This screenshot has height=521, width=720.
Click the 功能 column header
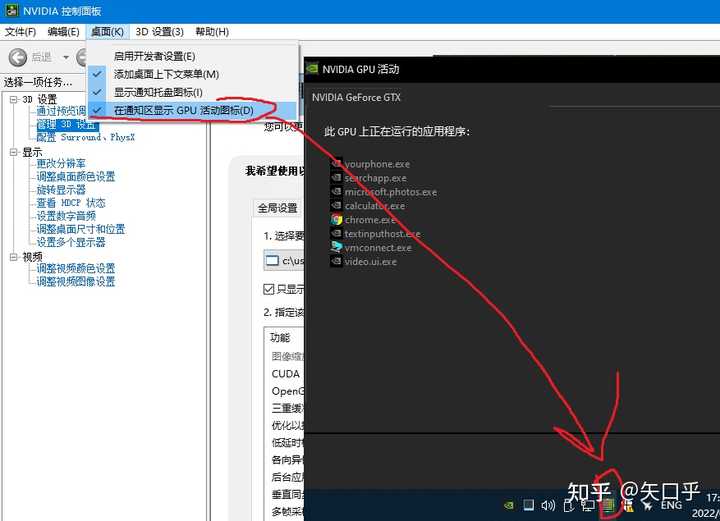(x=281, y=337)
